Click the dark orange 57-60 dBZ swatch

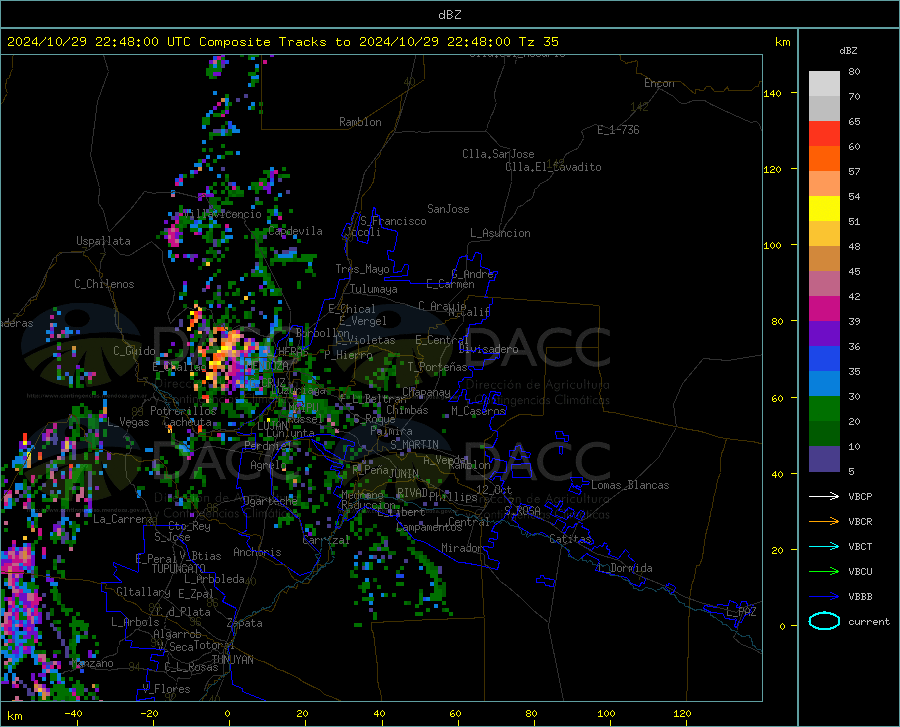click(824, 159)
